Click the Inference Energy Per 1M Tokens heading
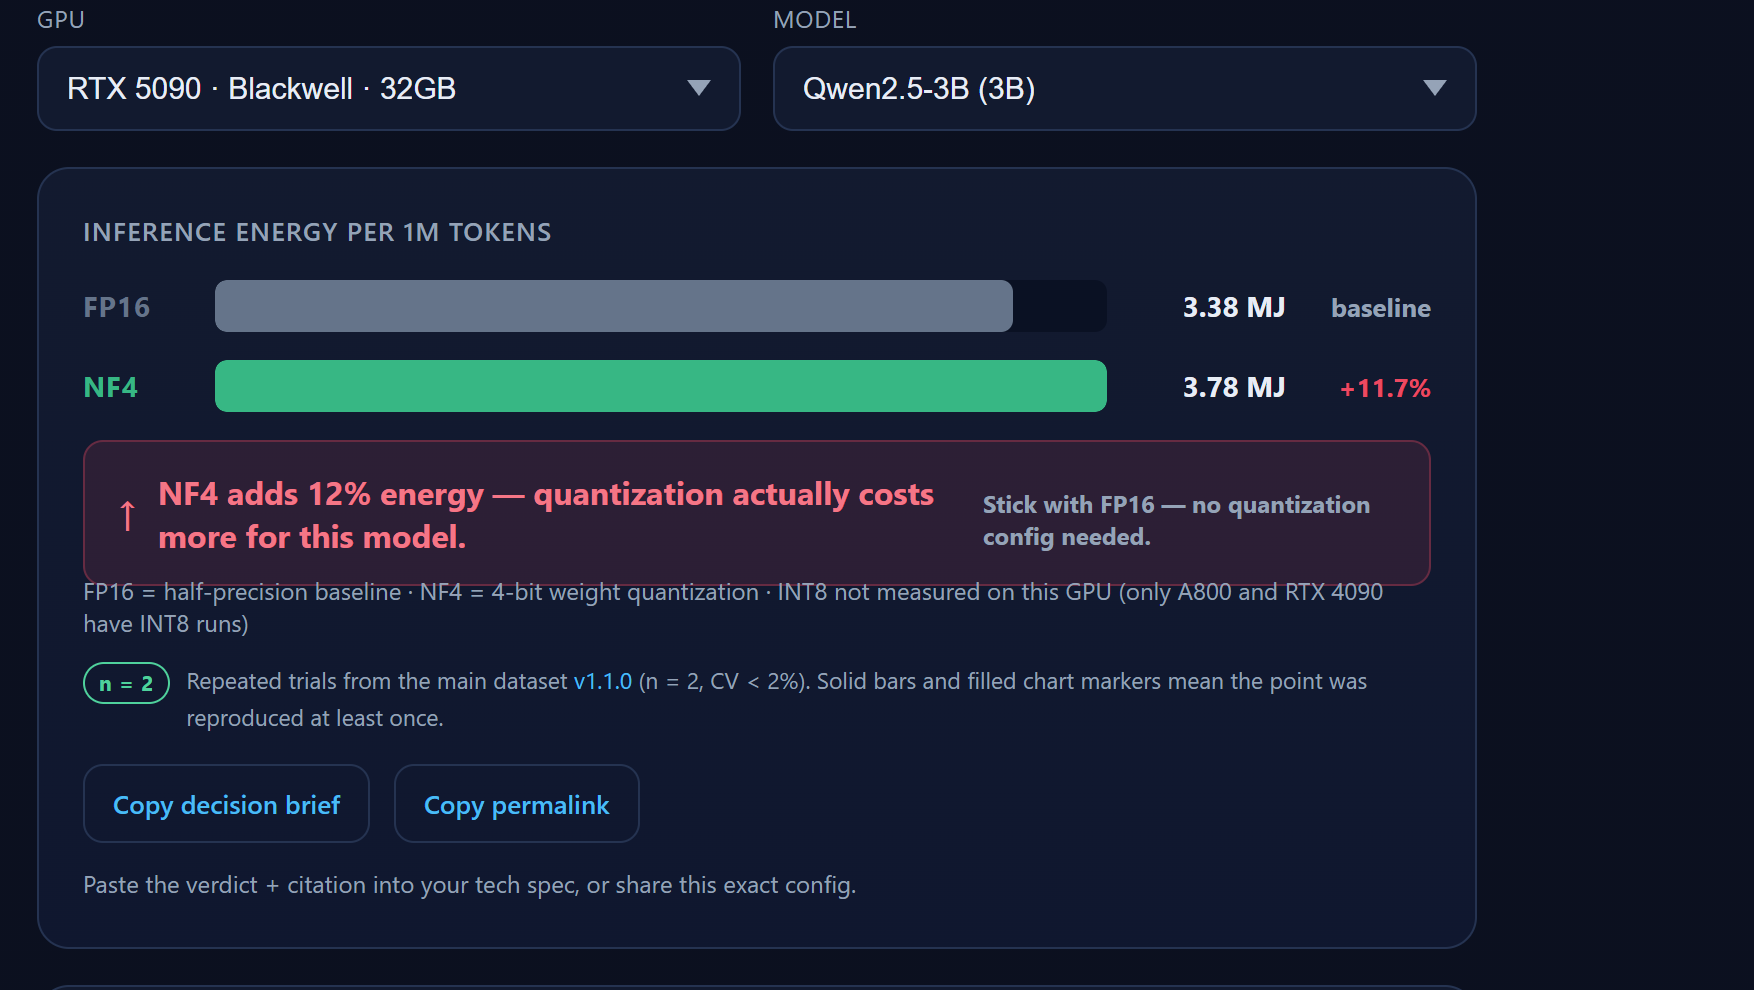The image size is (1754, 990). pyautogui.click(x=317, y=232)
